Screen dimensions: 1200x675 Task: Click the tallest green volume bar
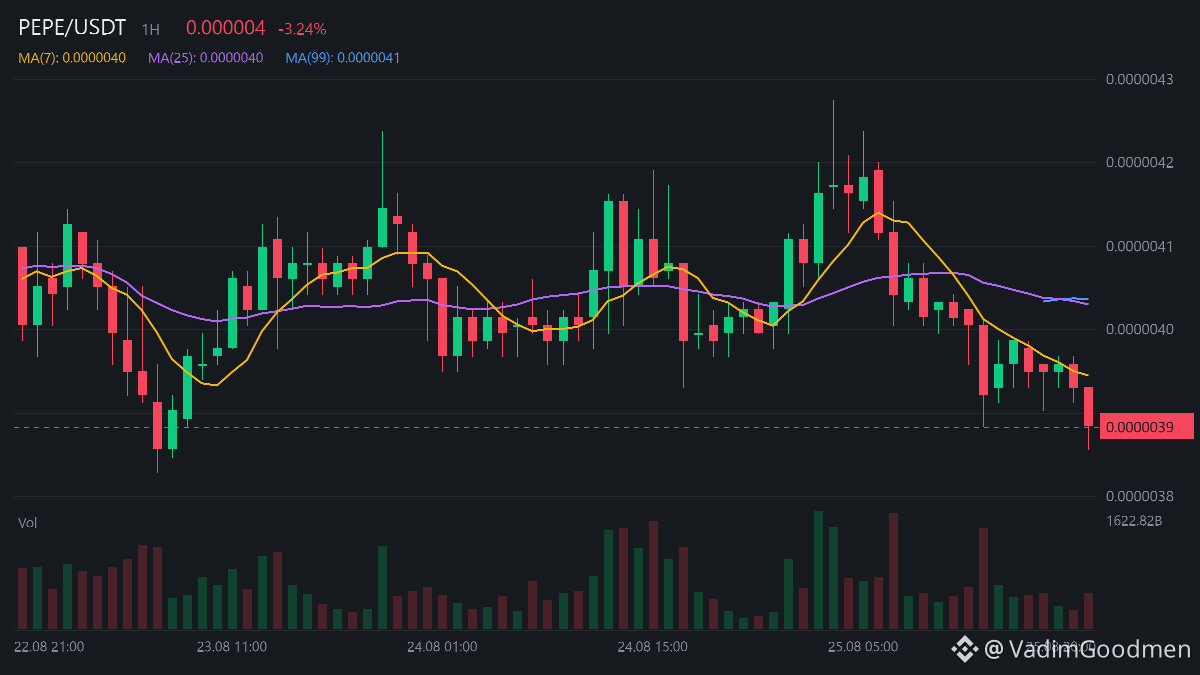click(818, 570)
